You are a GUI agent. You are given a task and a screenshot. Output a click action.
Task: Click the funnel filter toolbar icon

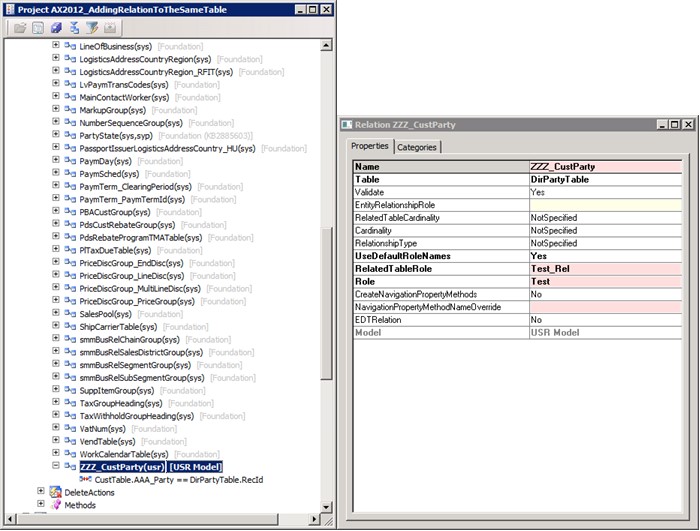92,28
